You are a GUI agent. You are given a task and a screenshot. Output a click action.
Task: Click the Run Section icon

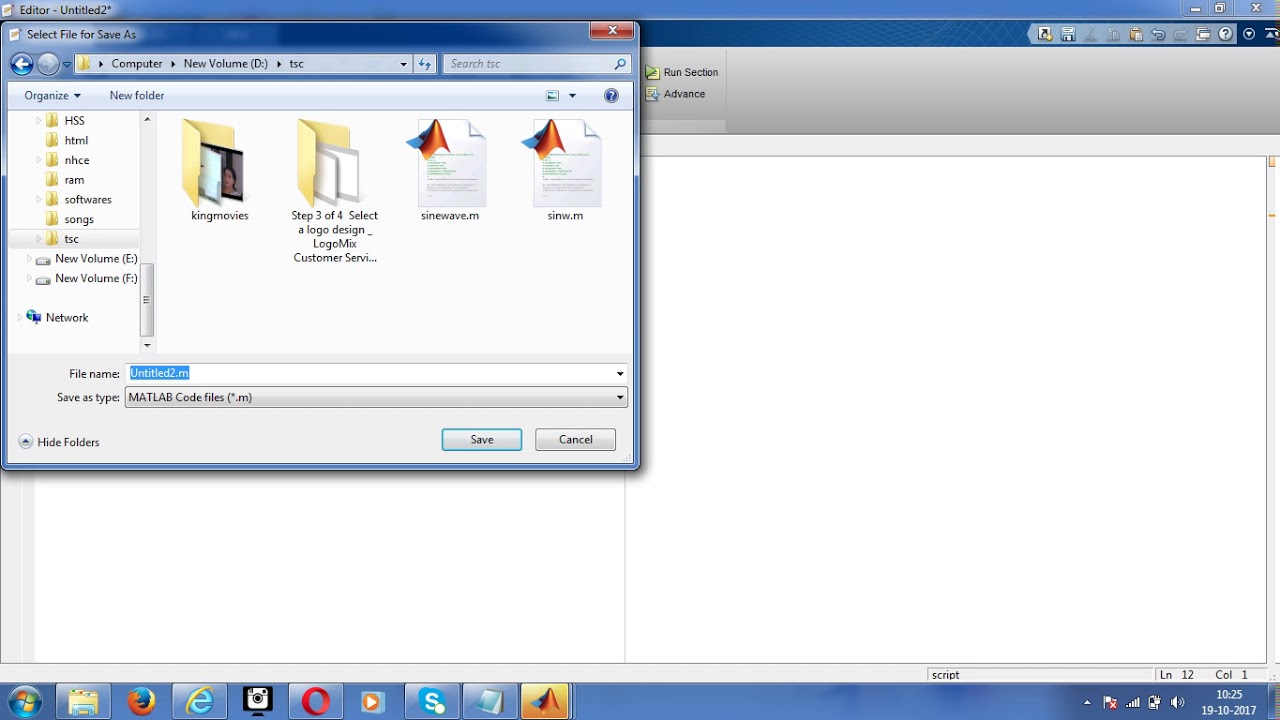click(x=652, y=72)
